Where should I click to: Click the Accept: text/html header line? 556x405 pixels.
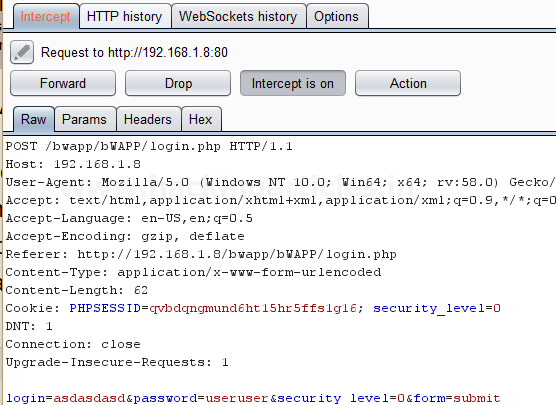pyautogui.click(x=280, y=200)
